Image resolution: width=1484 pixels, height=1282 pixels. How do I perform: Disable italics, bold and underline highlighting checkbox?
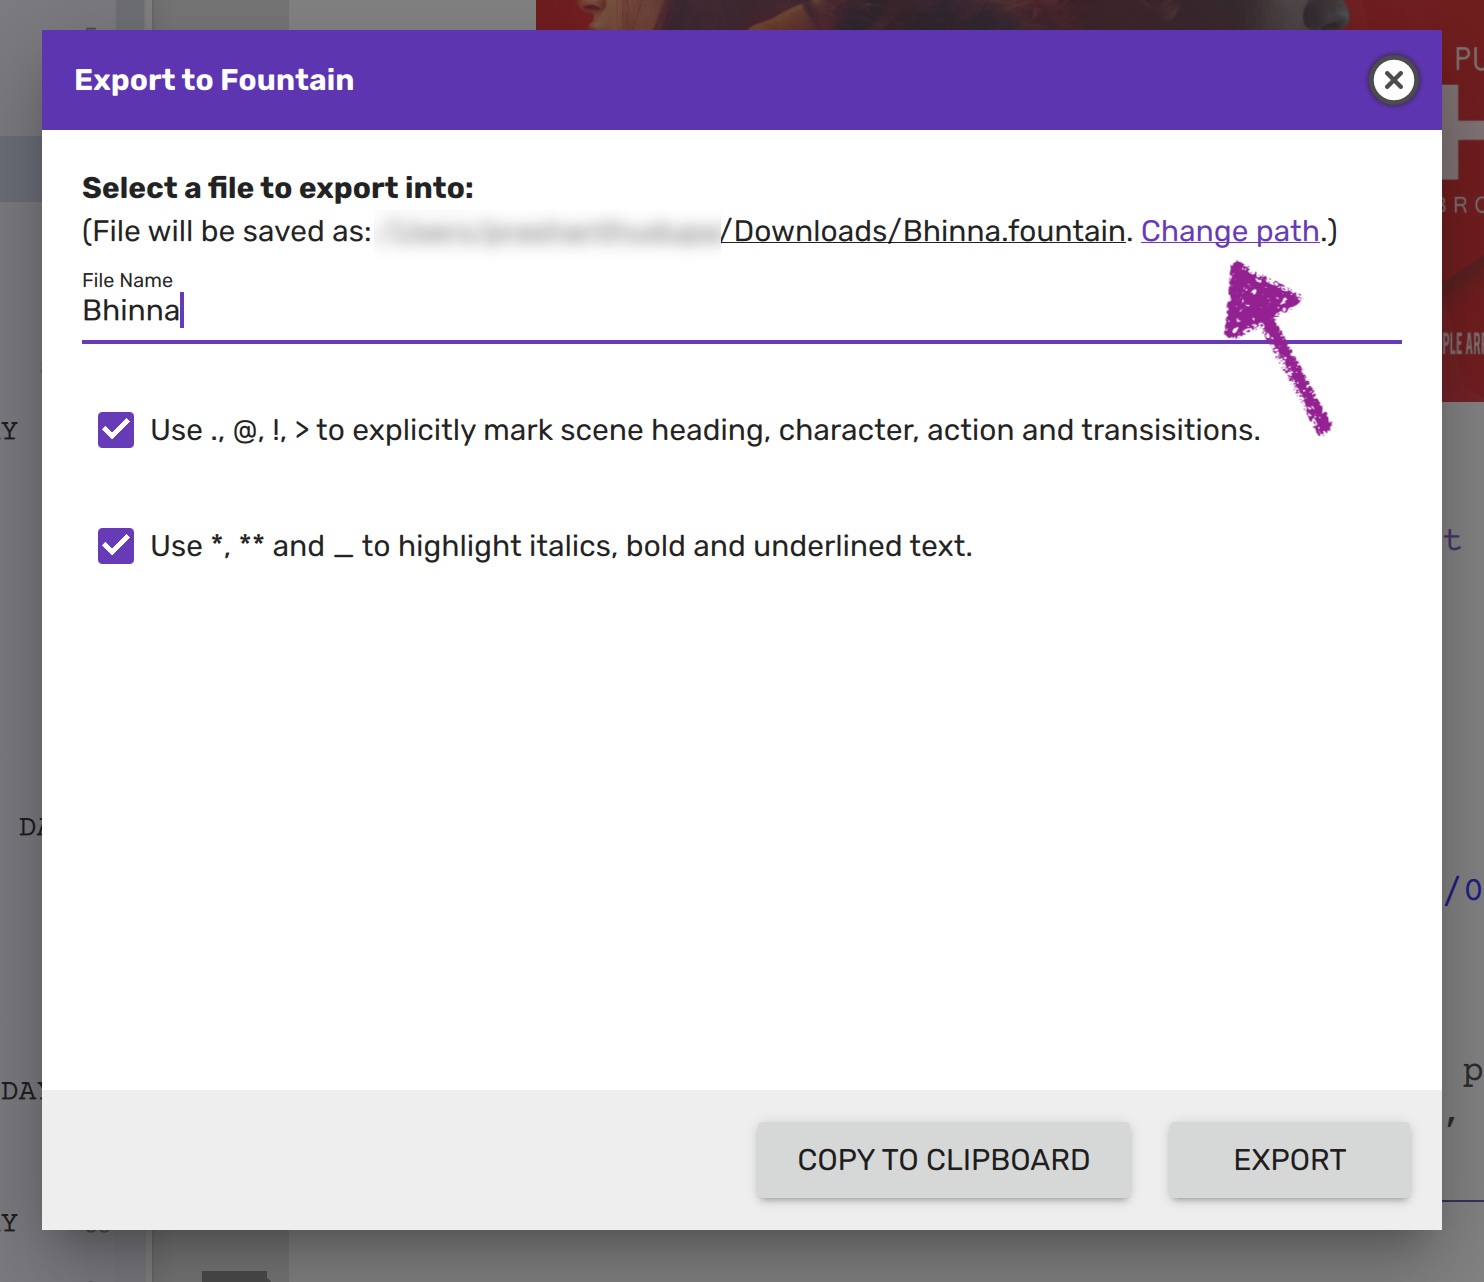click(x=116, y=546)
